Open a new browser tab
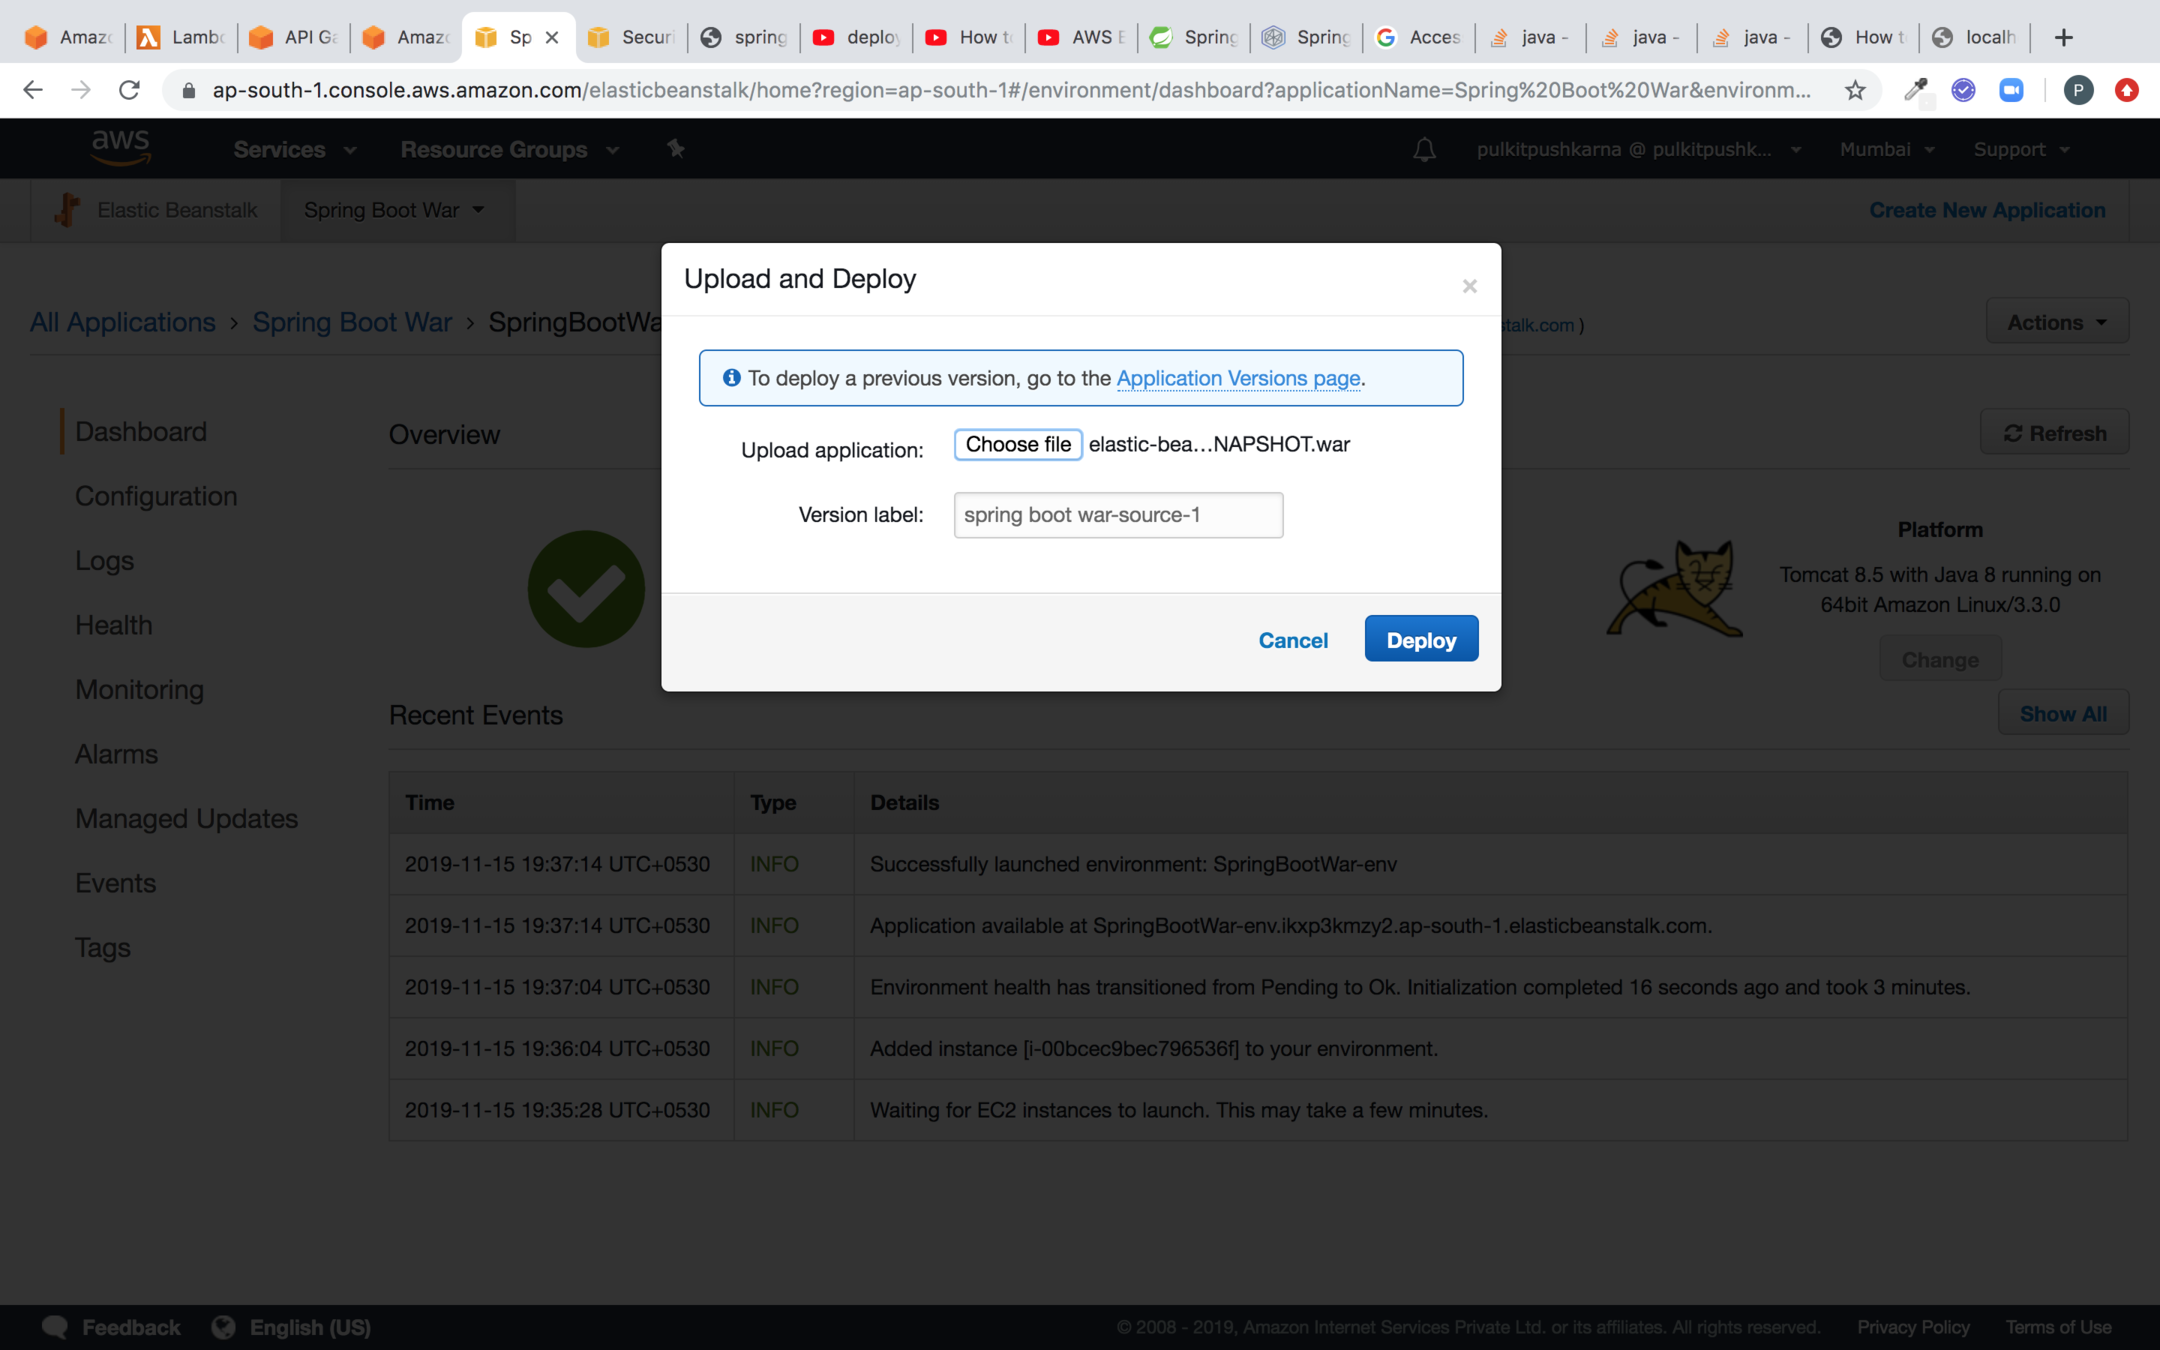 (x=2063, y=37)
